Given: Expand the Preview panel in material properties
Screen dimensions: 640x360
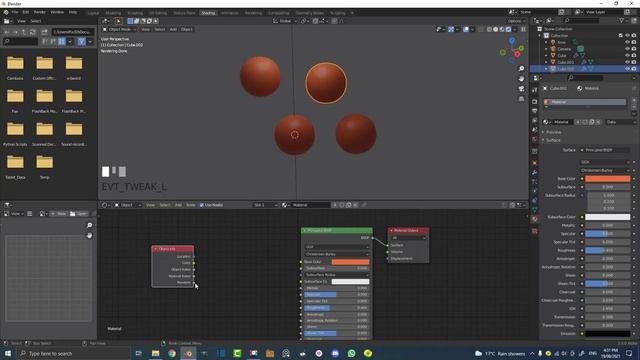Looking at the screenshot, I should 552,132.
